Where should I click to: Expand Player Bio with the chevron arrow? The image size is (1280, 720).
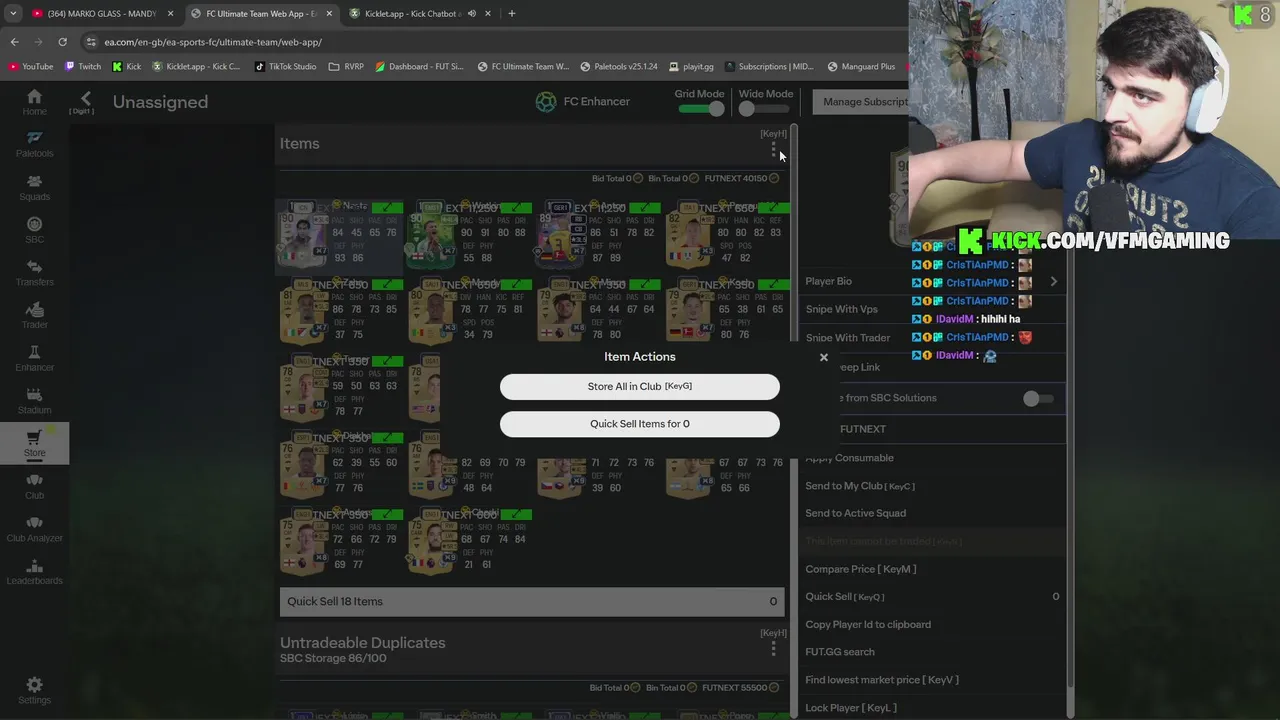(x=1053, y=282)
